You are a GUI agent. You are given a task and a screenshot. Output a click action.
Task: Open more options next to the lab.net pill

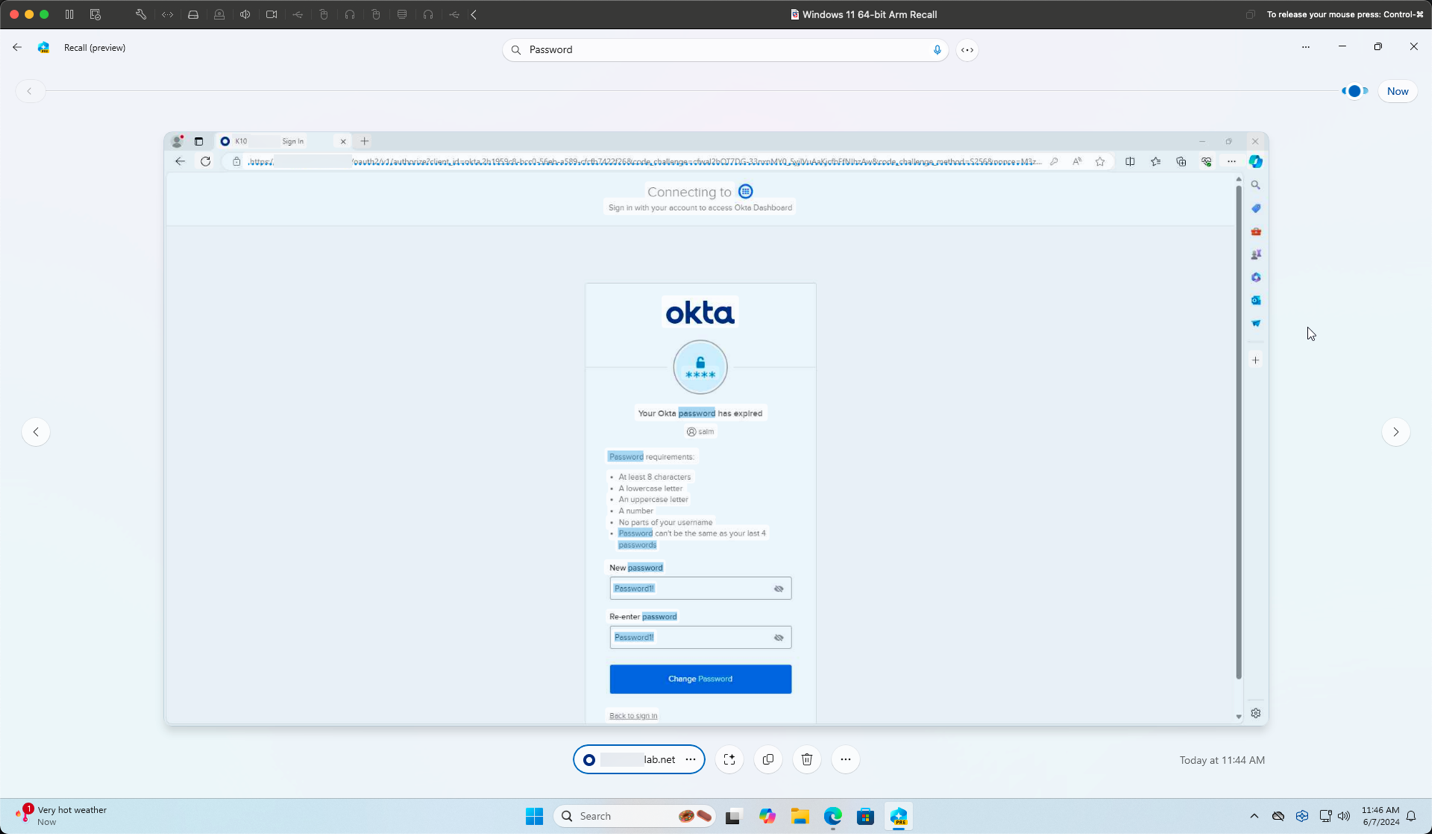point(690,759)
